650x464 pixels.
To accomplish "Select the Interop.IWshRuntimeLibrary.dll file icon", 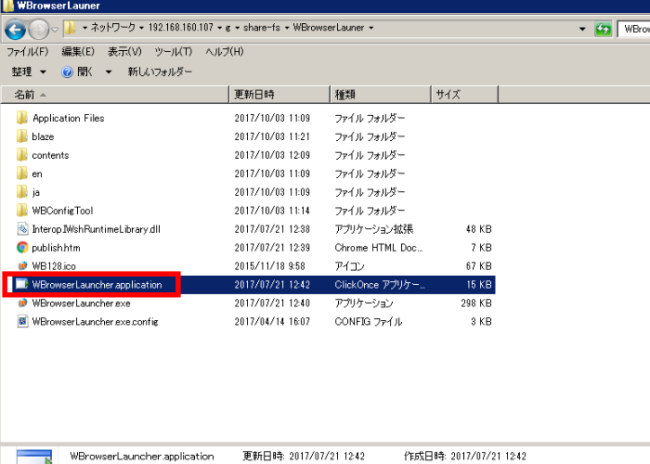I will (22, 229).
